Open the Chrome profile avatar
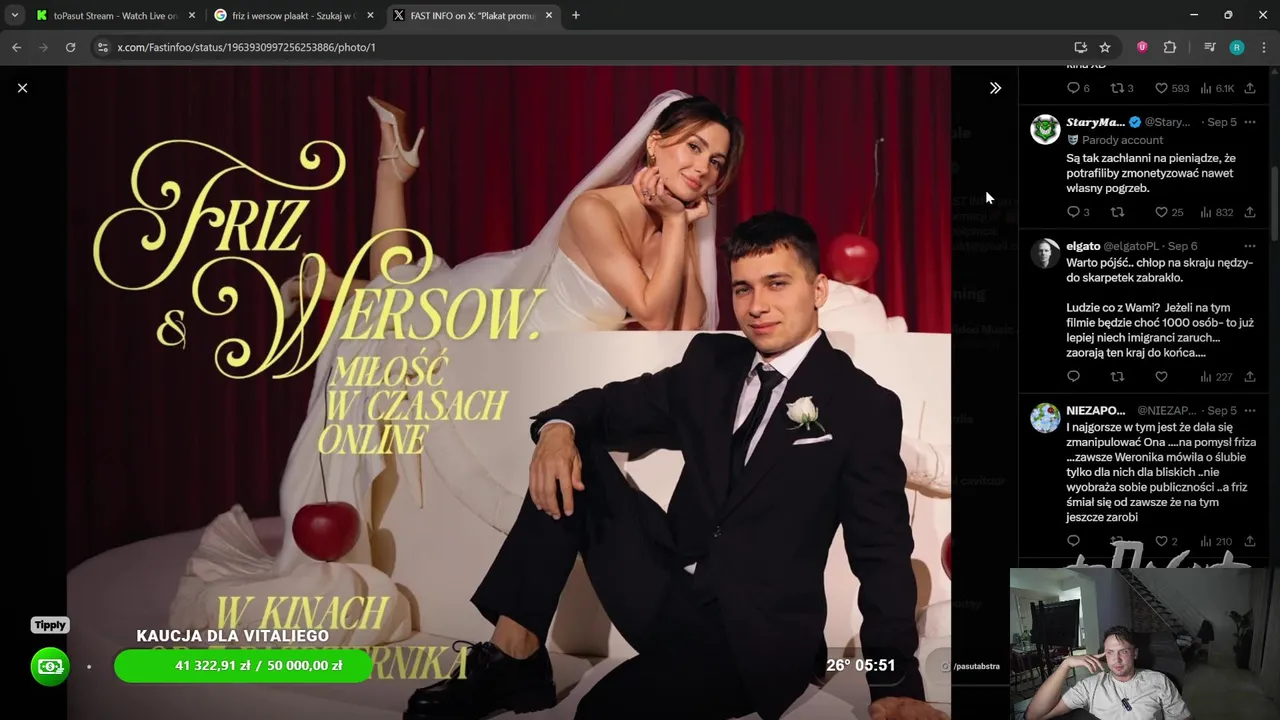 1237,47
